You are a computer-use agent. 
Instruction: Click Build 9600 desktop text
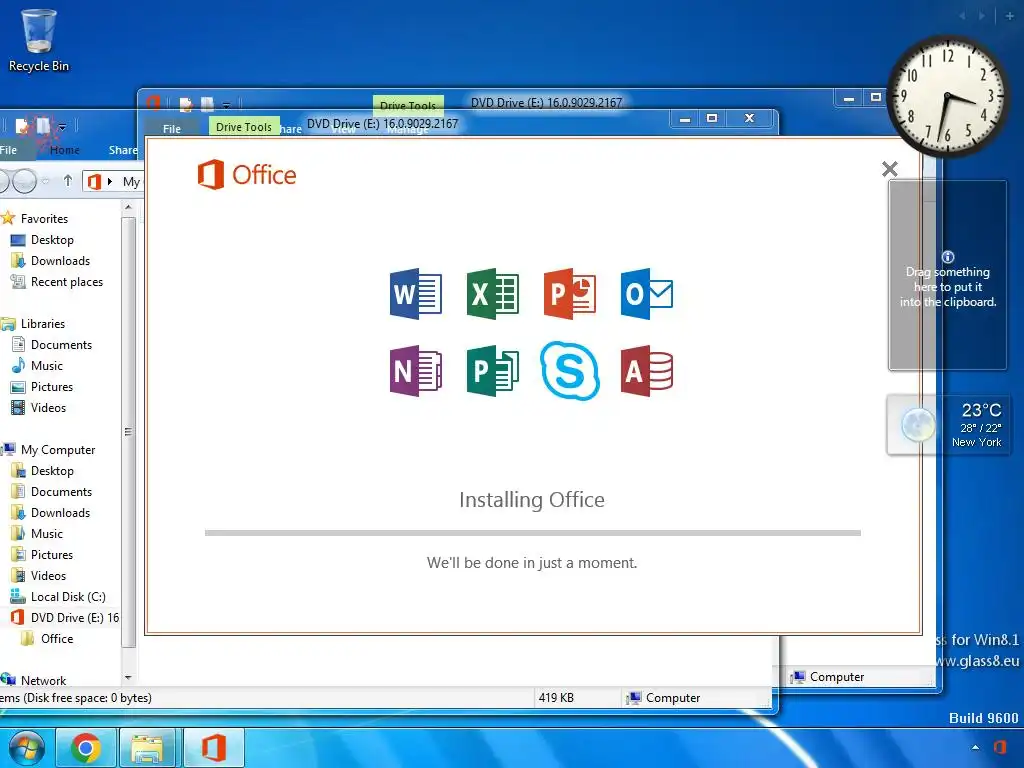click(984, 718)
